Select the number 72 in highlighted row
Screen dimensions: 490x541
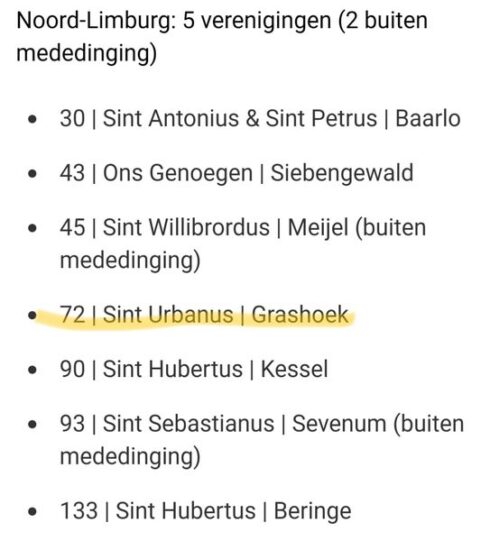(x=72, y=315)
